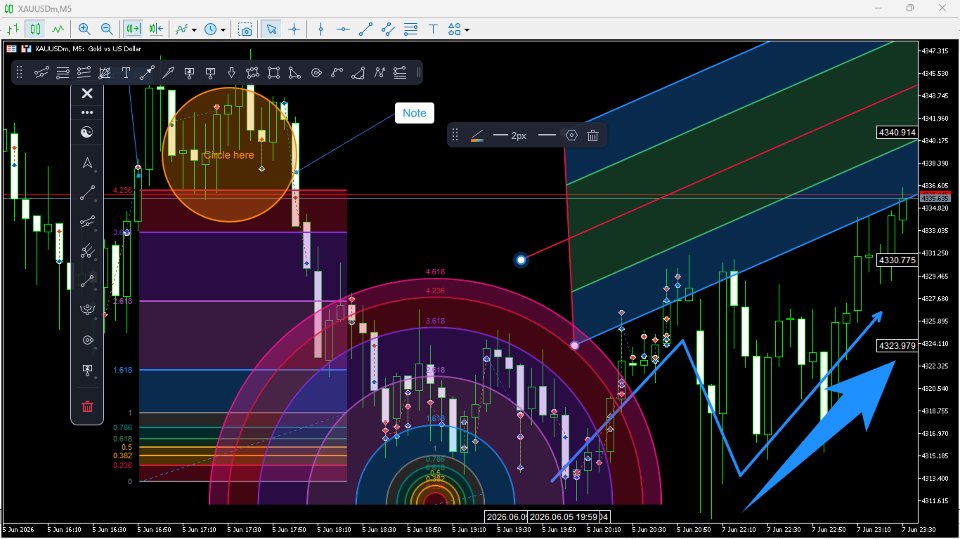Click the 4340.914 price label
The image size is (960, 539).
coord(897,132)
